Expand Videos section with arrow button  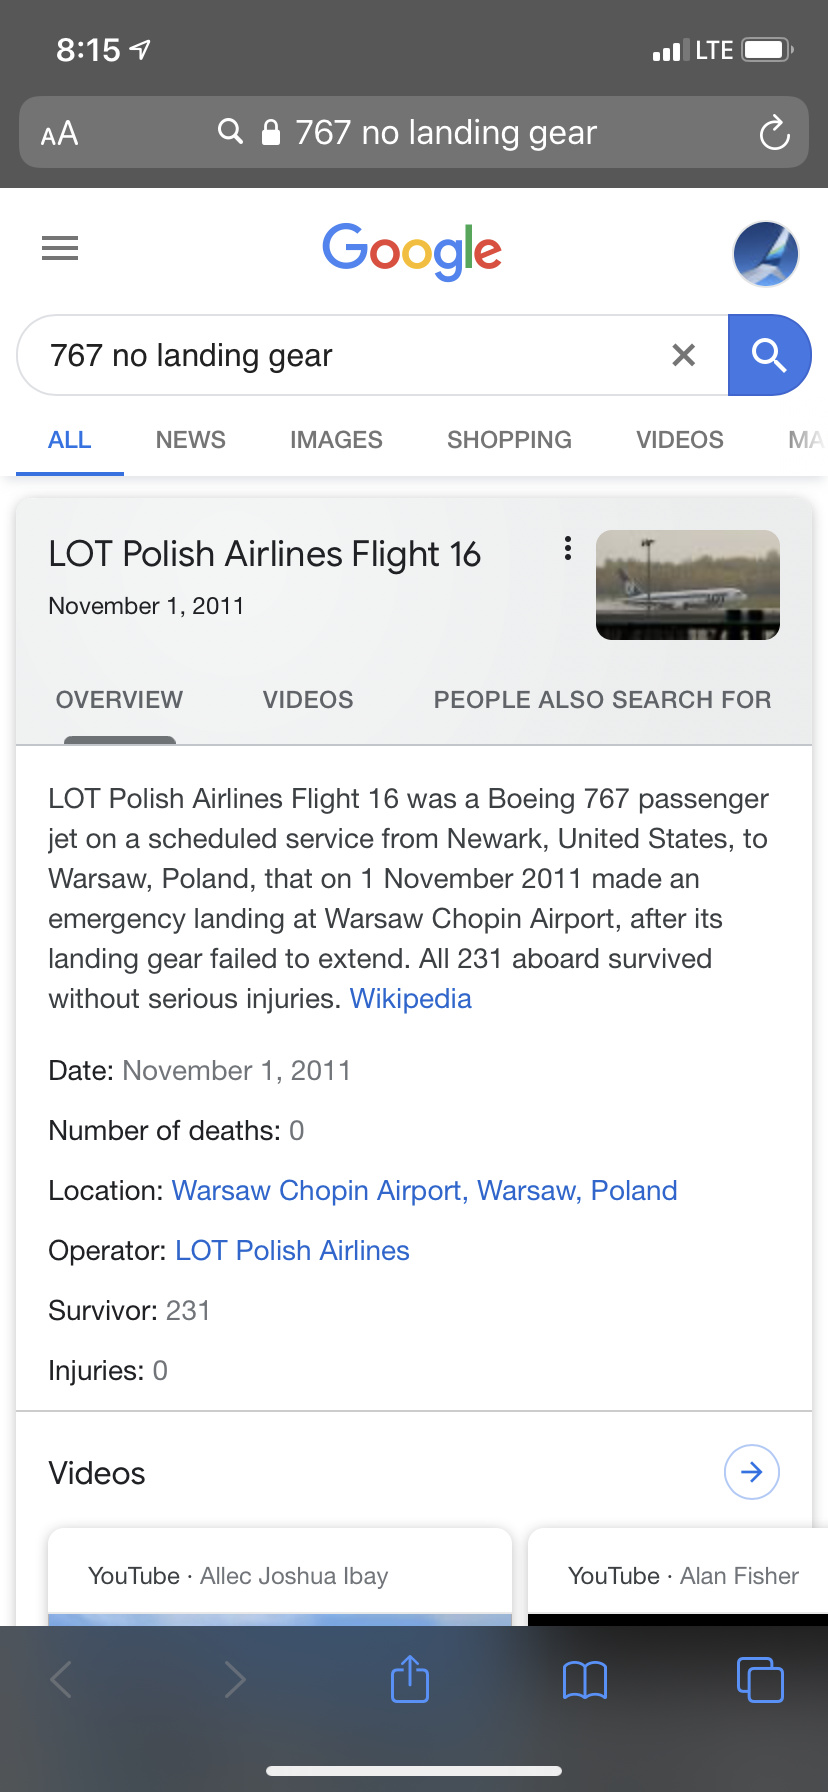pyautogui.click(x=751, y=1472)
